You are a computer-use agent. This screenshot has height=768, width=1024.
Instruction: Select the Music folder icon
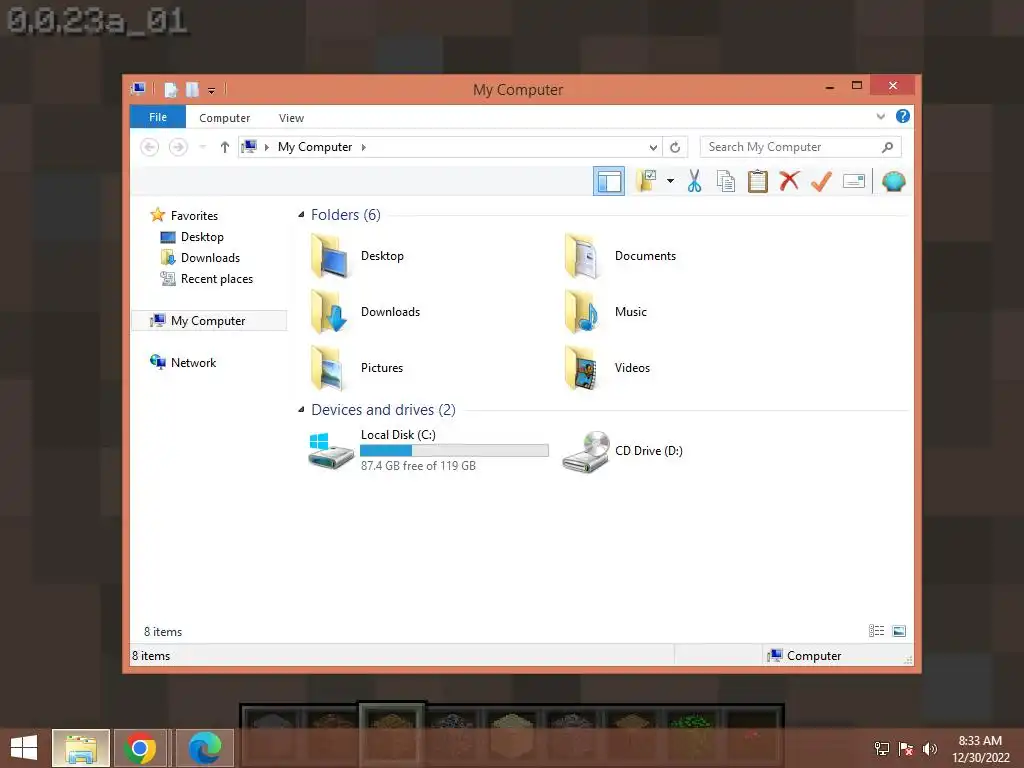[583, 312]
